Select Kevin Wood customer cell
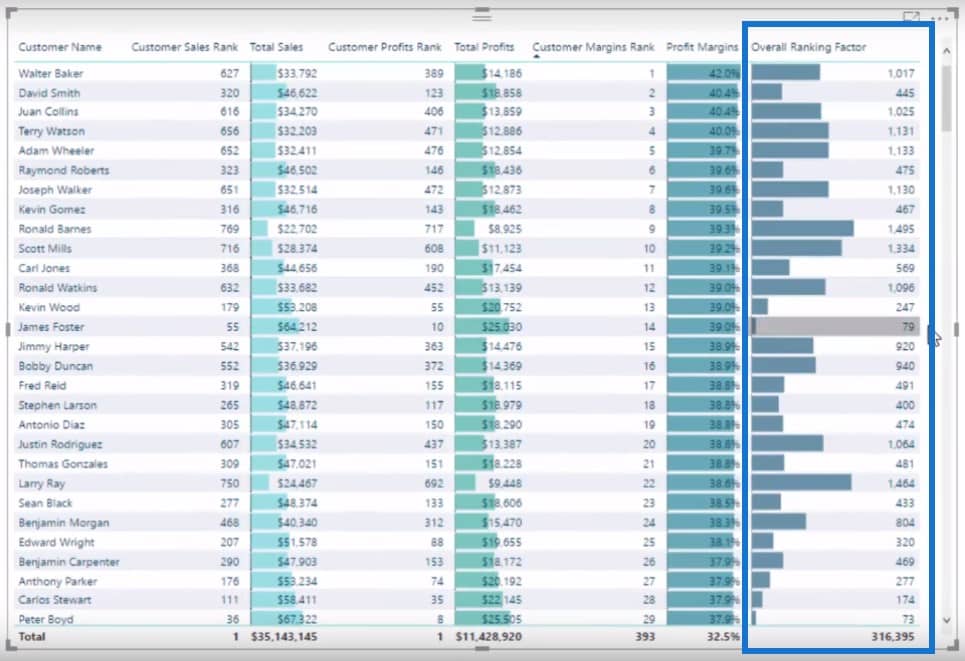This screenshot has height=661, width=965. point(49,307)
